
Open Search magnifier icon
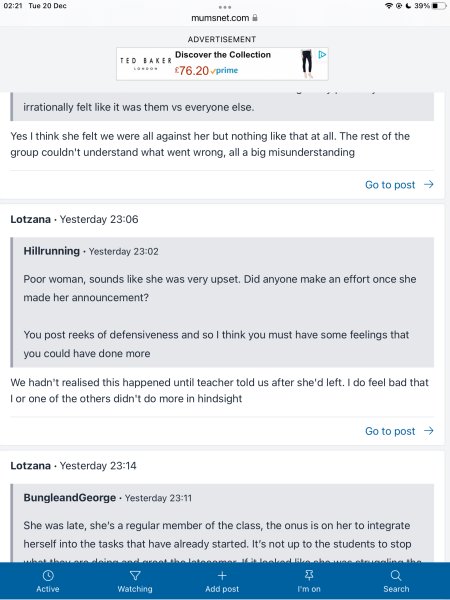[396, 576]
